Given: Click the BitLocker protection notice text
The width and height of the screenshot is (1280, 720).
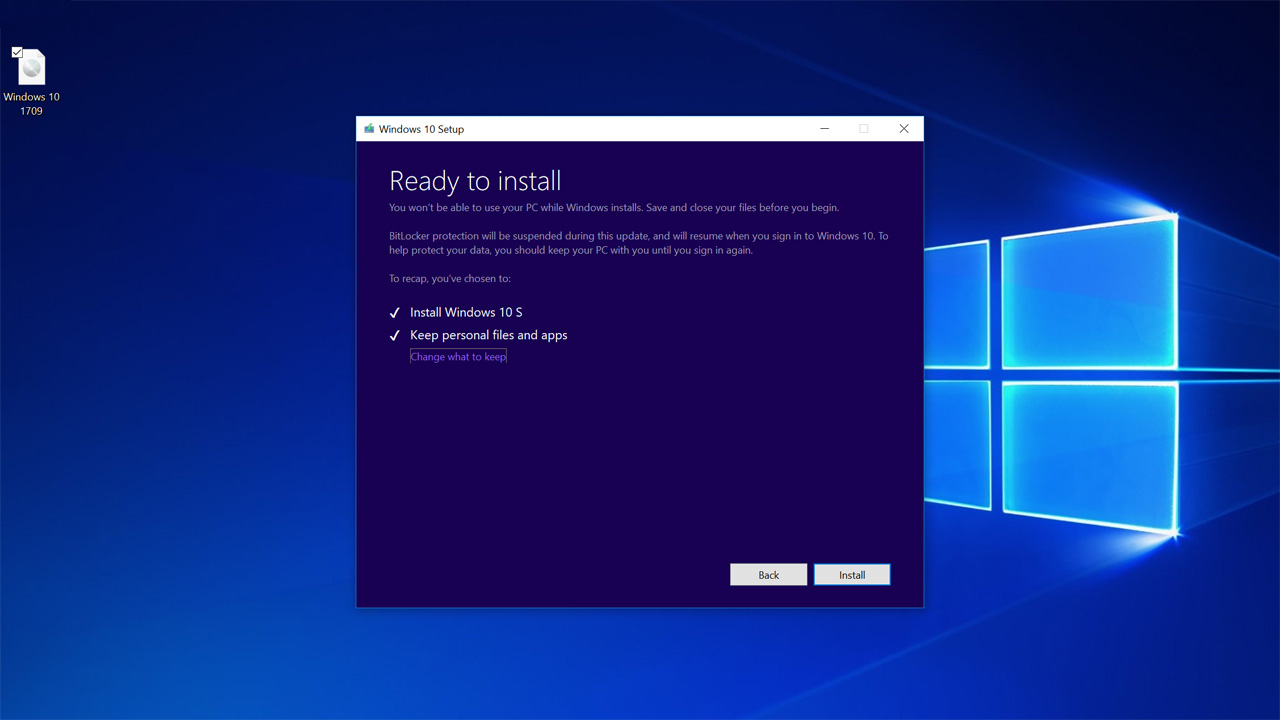Looking at the screenshot, I should click(x=637, y=242).
